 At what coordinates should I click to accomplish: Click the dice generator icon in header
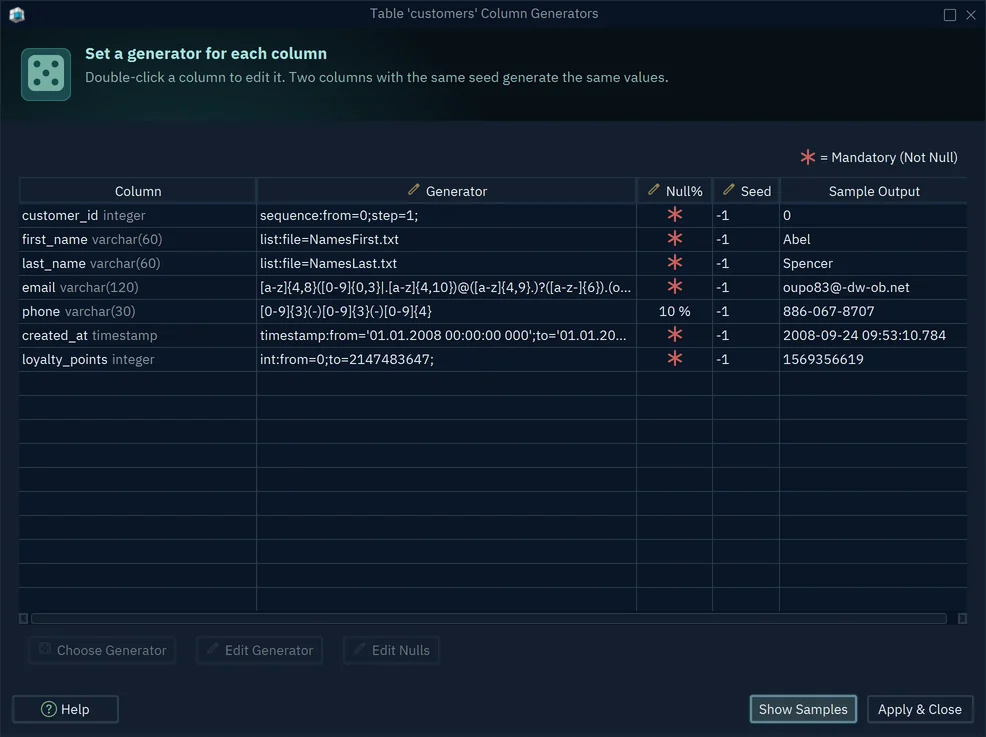[x=46, y=74]
